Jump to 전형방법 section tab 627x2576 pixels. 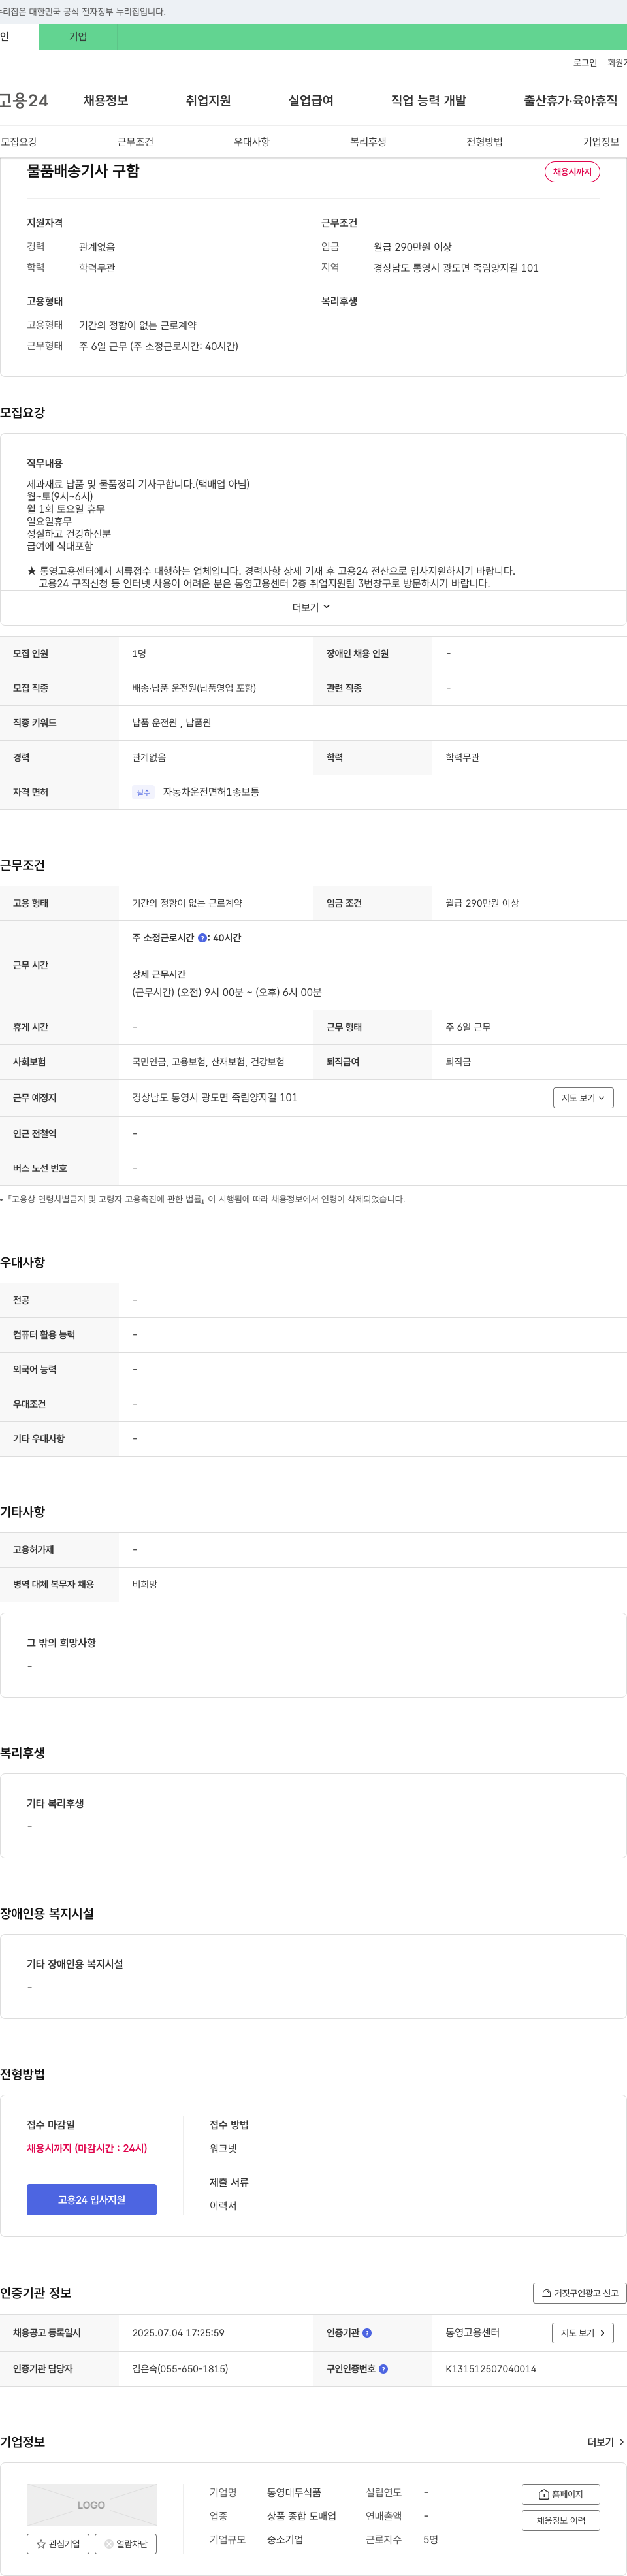(x=484, y=142)
